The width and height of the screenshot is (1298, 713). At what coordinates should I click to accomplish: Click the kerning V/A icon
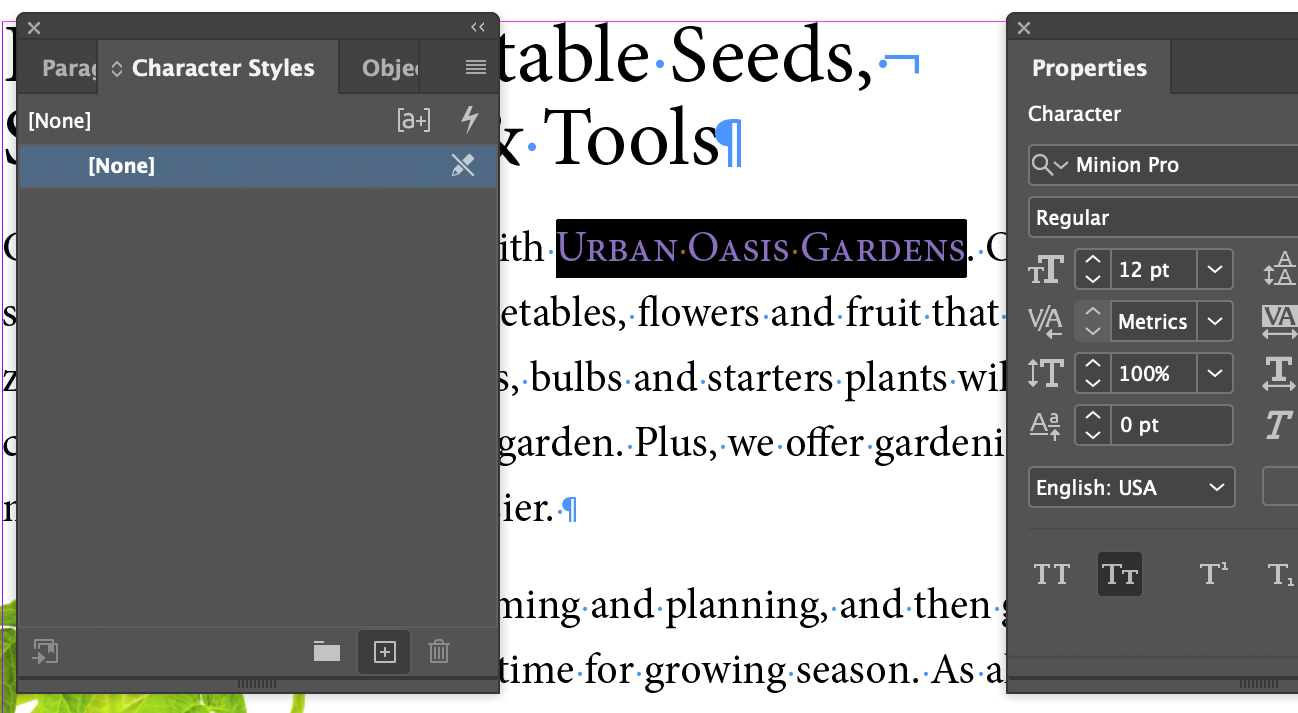[x=1046, y=322]
